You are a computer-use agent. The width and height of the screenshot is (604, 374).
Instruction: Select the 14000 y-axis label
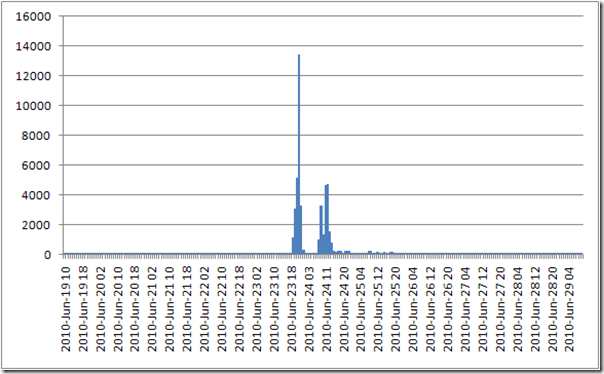pos(33,46)
